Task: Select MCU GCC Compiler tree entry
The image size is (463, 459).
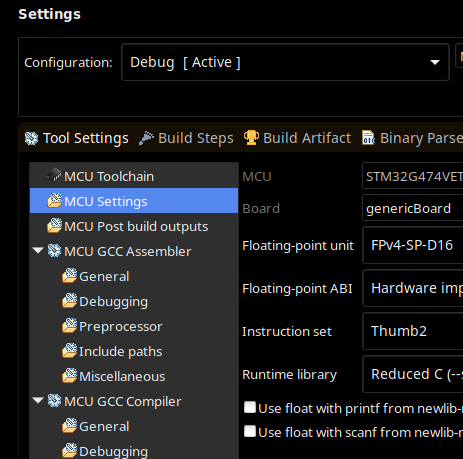Action: click(123, 402)
